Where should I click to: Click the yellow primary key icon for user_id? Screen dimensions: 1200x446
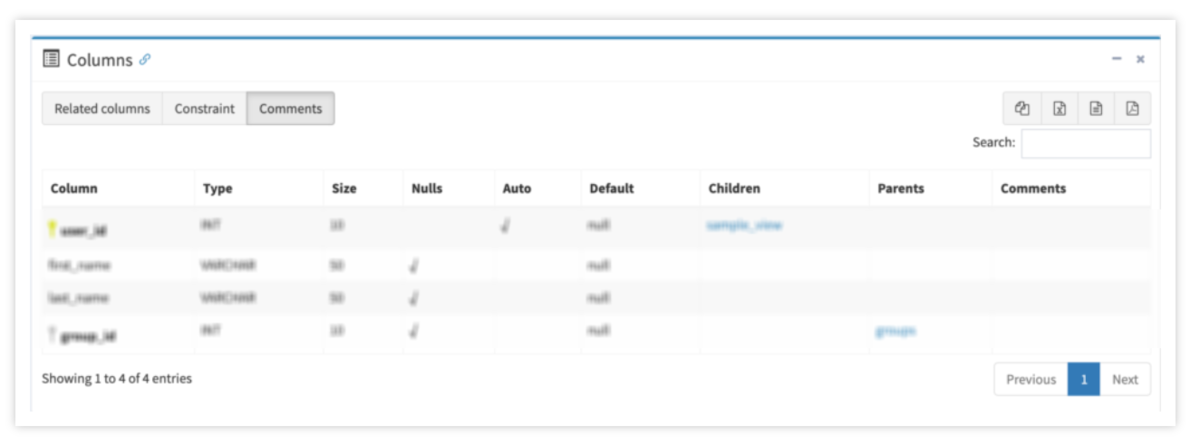(53, 229)
